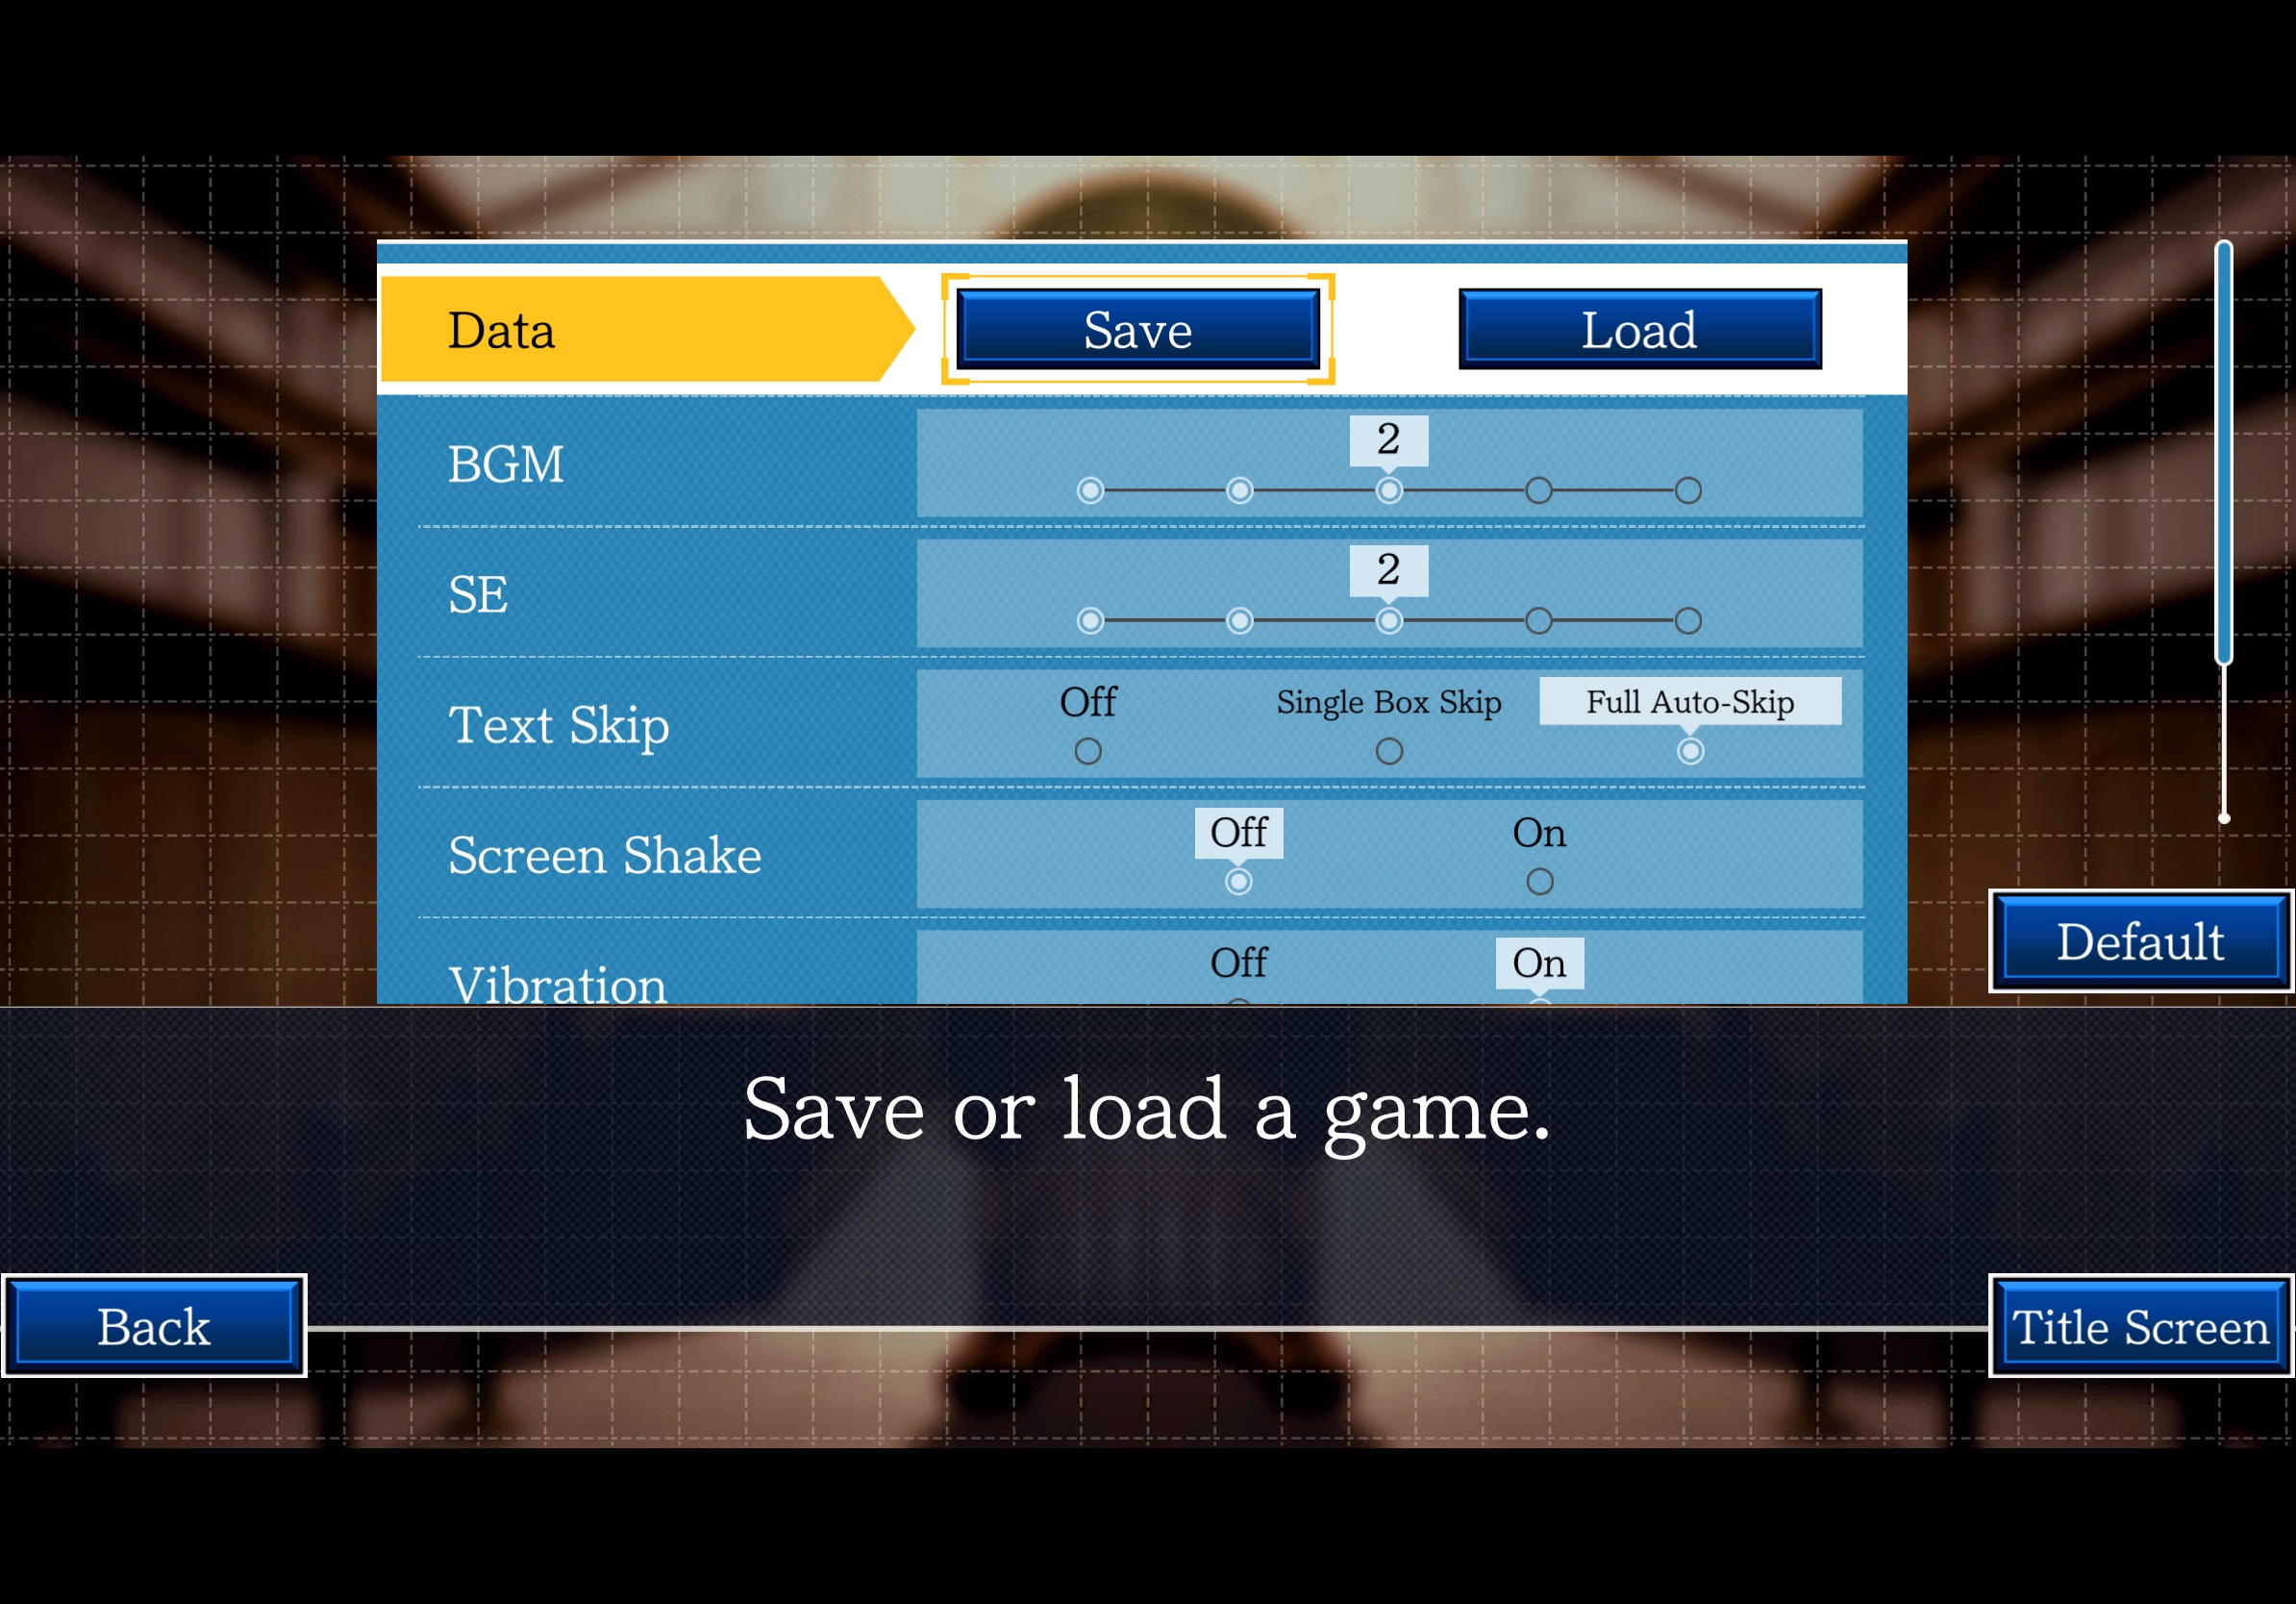Click the Default button to reset settings
2296x1604 pixels.
(x=2137, y=939)
